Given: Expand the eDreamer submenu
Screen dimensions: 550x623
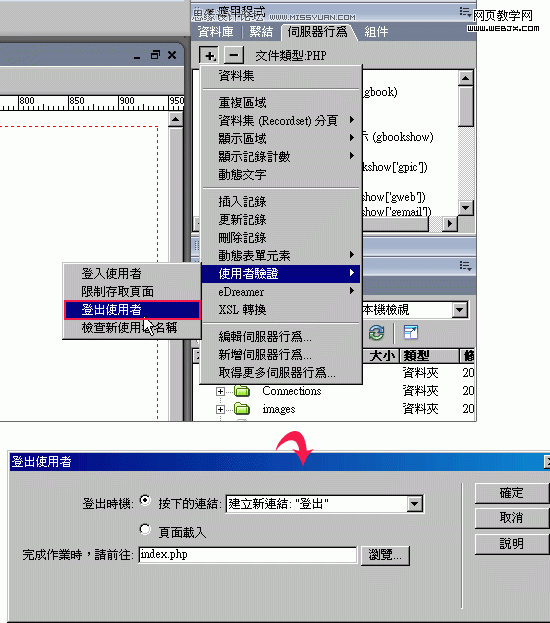Looking at the screenshot, I should tap(281, 292).
